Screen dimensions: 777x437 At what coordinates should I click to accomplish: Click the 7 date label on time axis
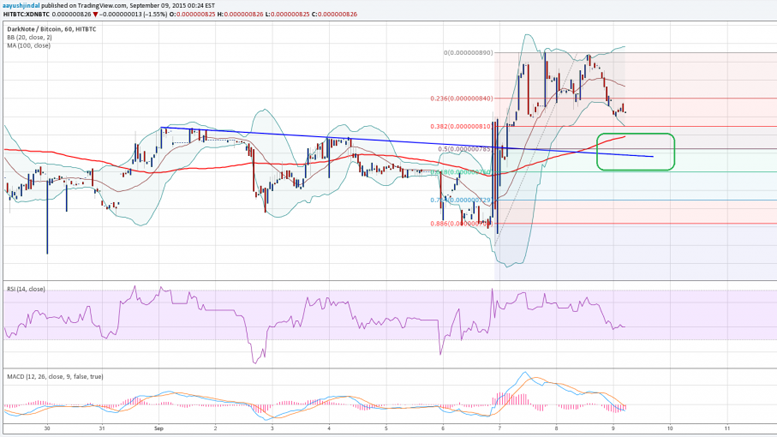pyautogui.click(x=500, y=428)
